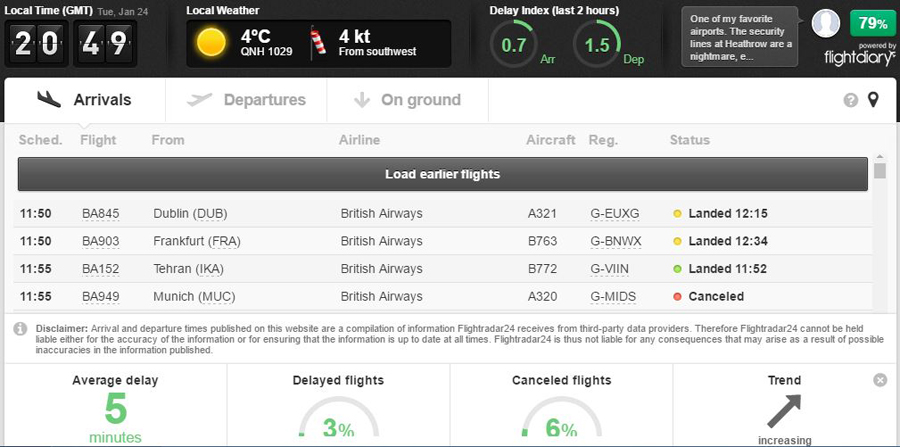Open the Departures tab
The height and width of the screenshot is (447, 900).
click(x=246, y=100)
